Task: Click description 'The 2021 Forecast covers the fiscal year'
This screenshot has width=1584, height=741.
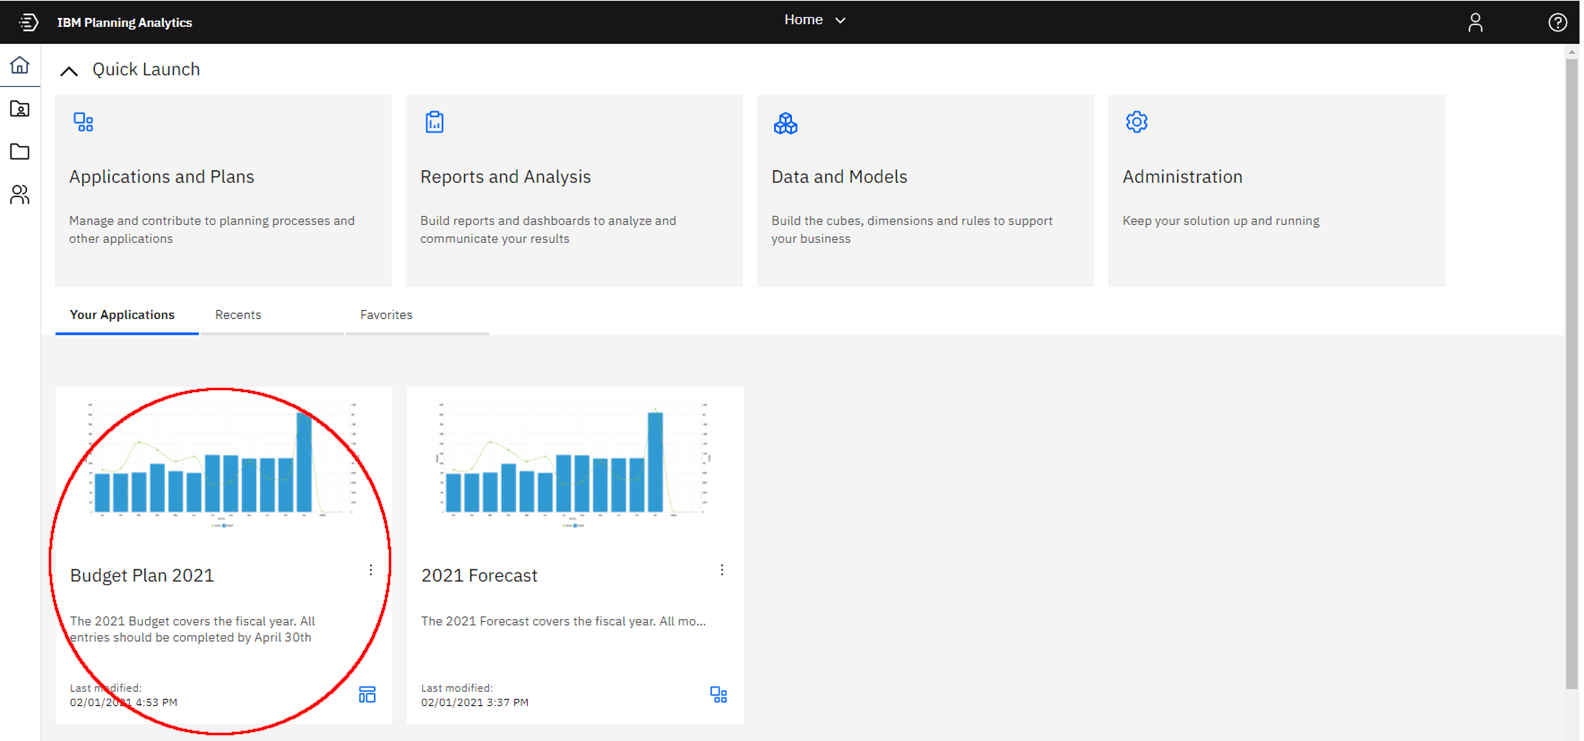Action: tap(563, 621)
